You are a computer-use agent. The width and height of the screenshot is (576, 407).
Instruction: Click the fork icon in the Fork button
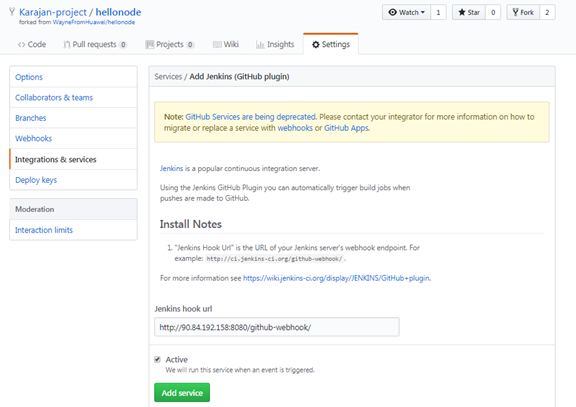pyautogui.click(x=515, y=12)
